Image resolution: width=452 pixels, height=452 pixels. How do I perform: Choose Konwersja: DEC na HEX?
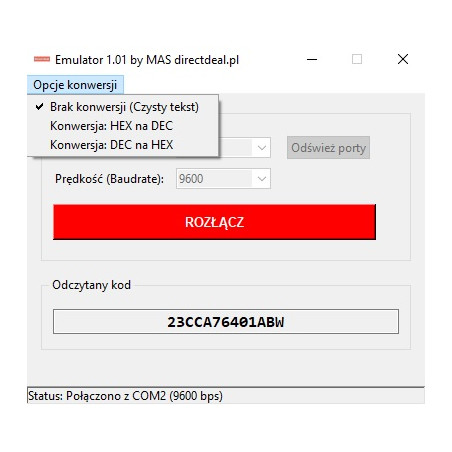click(123, 145)
